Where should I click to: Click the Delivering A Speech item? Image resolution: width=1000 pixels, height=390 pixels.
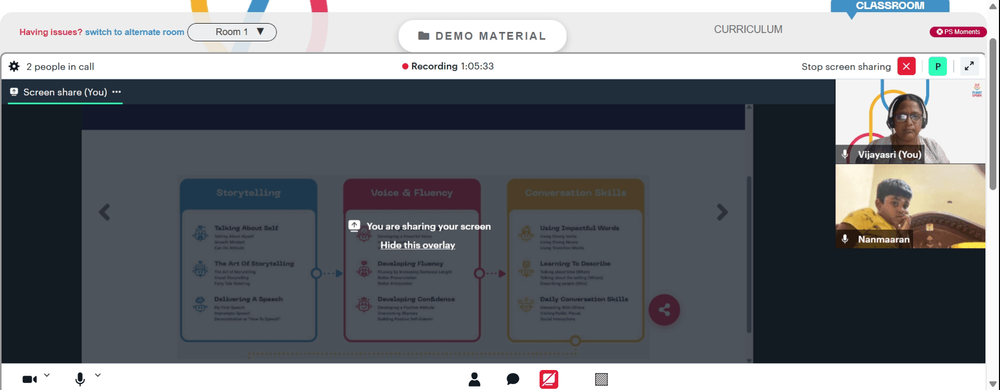click(248, 300)
